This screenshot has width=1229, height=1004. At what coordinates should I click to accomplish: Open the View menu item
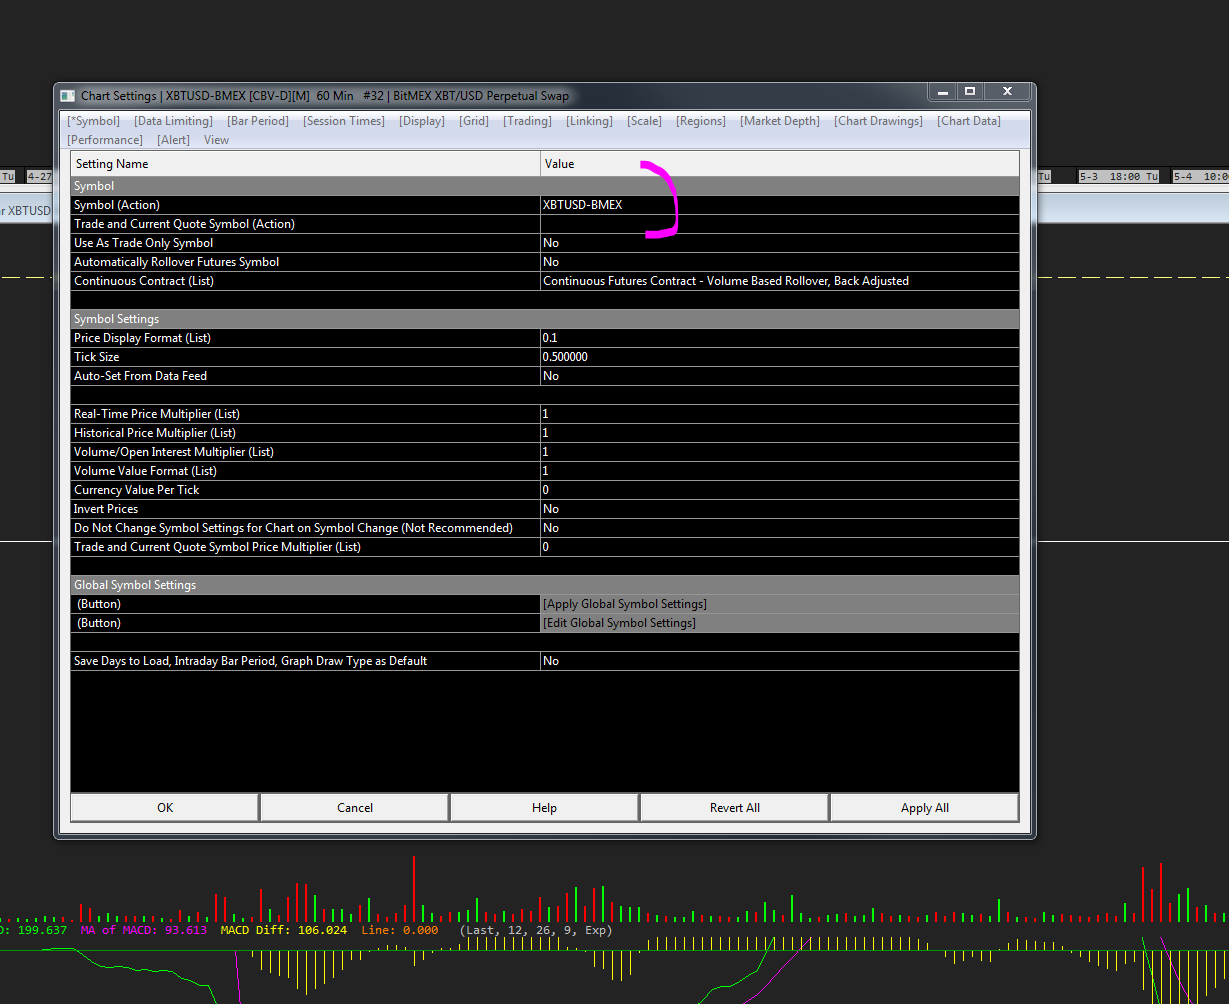(x=216, y=140)
